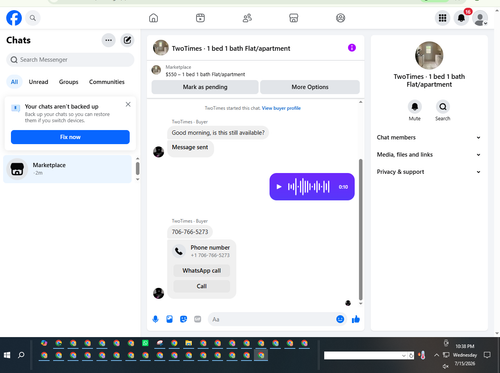The width and height of the screenshot is (500, 373).
Task: Open the Groups profile-circle icon in top navigation
Action: click(340, 18)
